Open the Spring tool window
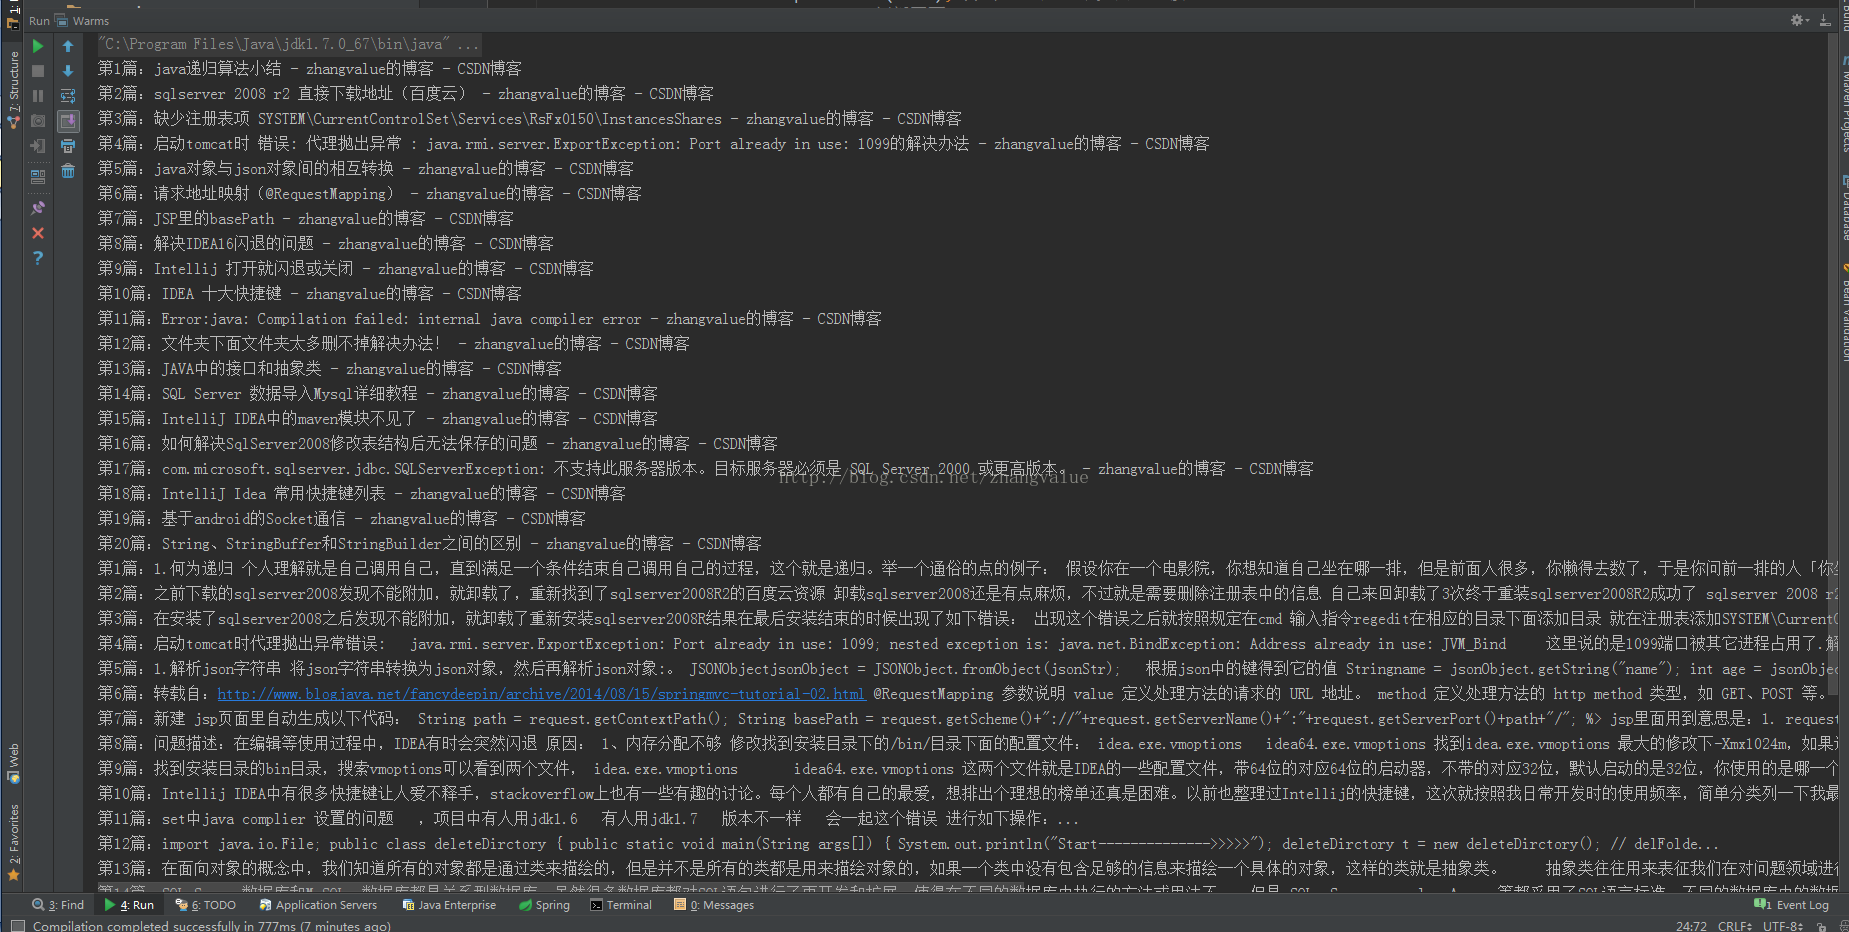This screenshot has height=932, width=1849. coord(544,905)
